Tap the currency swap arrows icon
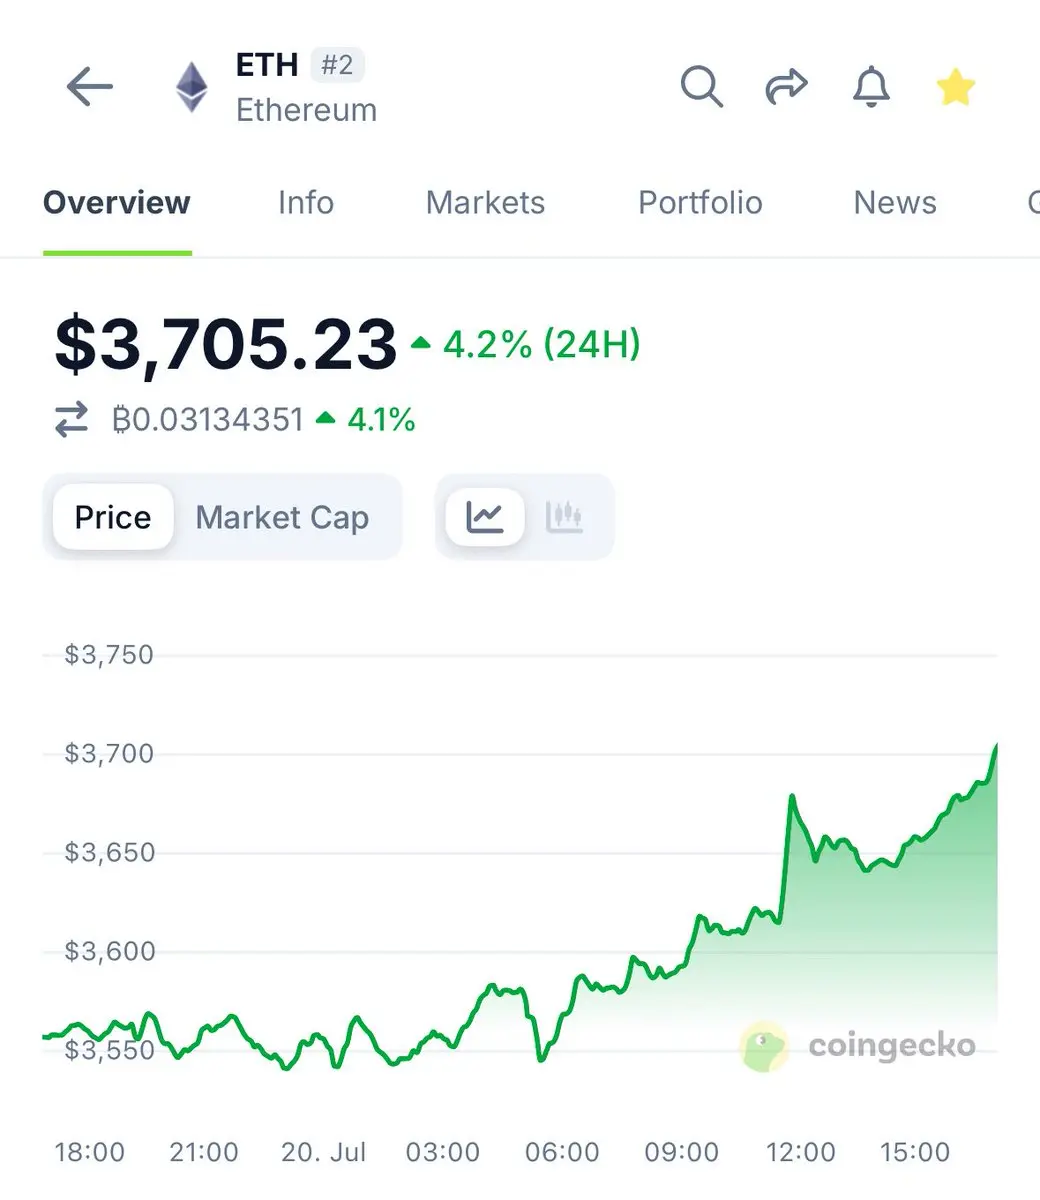The width and height of the screenshot is (1040, 1200). tap(71, 420)
